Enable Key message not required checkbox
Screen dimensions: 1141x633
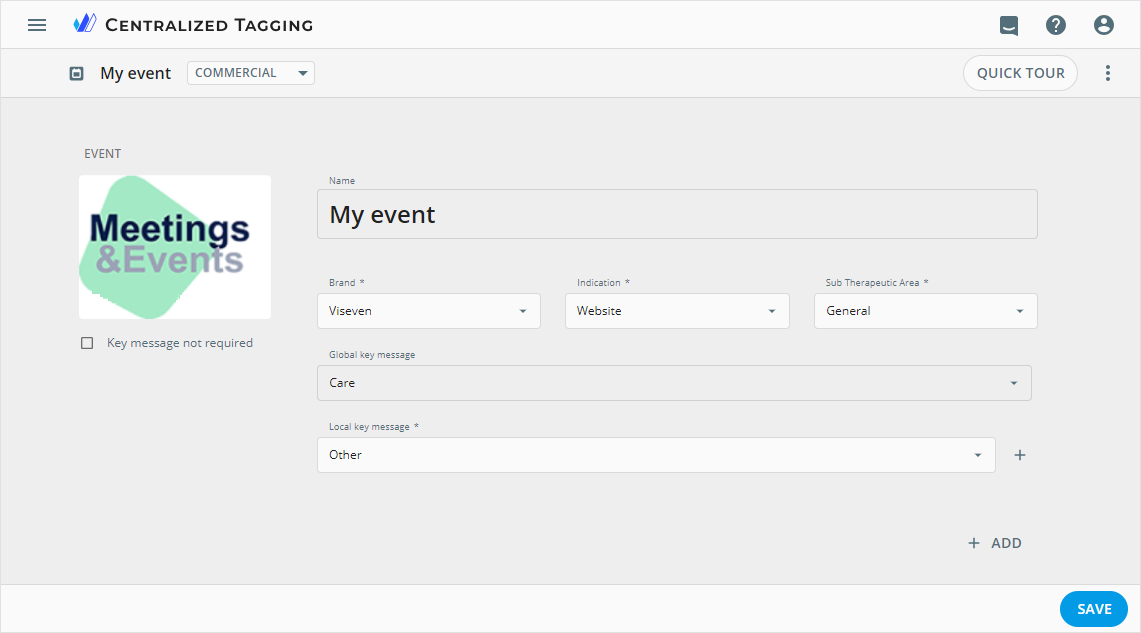pyautogui.click(x=87, y=343)
